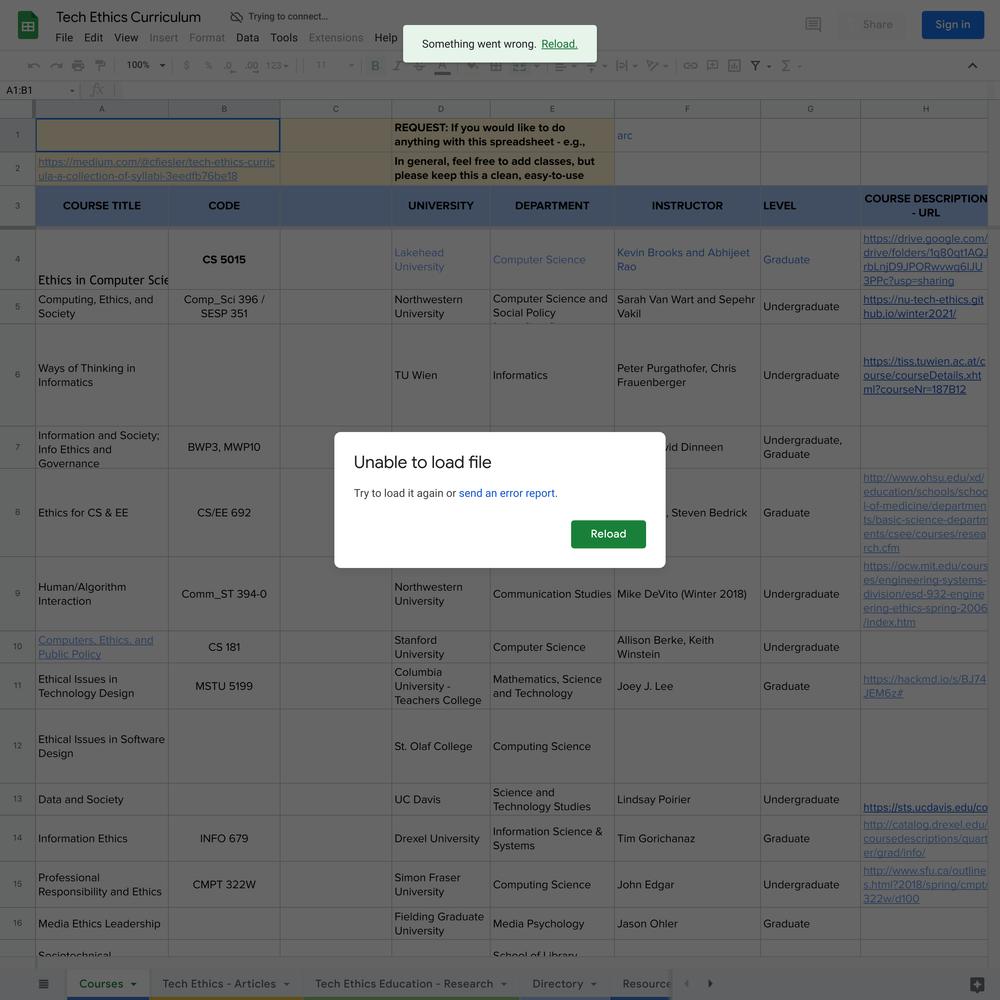Open the text rotation dropdown
Image resolution: width=1000 pixels, height=1000 pixels.
(x=656, y=66)
